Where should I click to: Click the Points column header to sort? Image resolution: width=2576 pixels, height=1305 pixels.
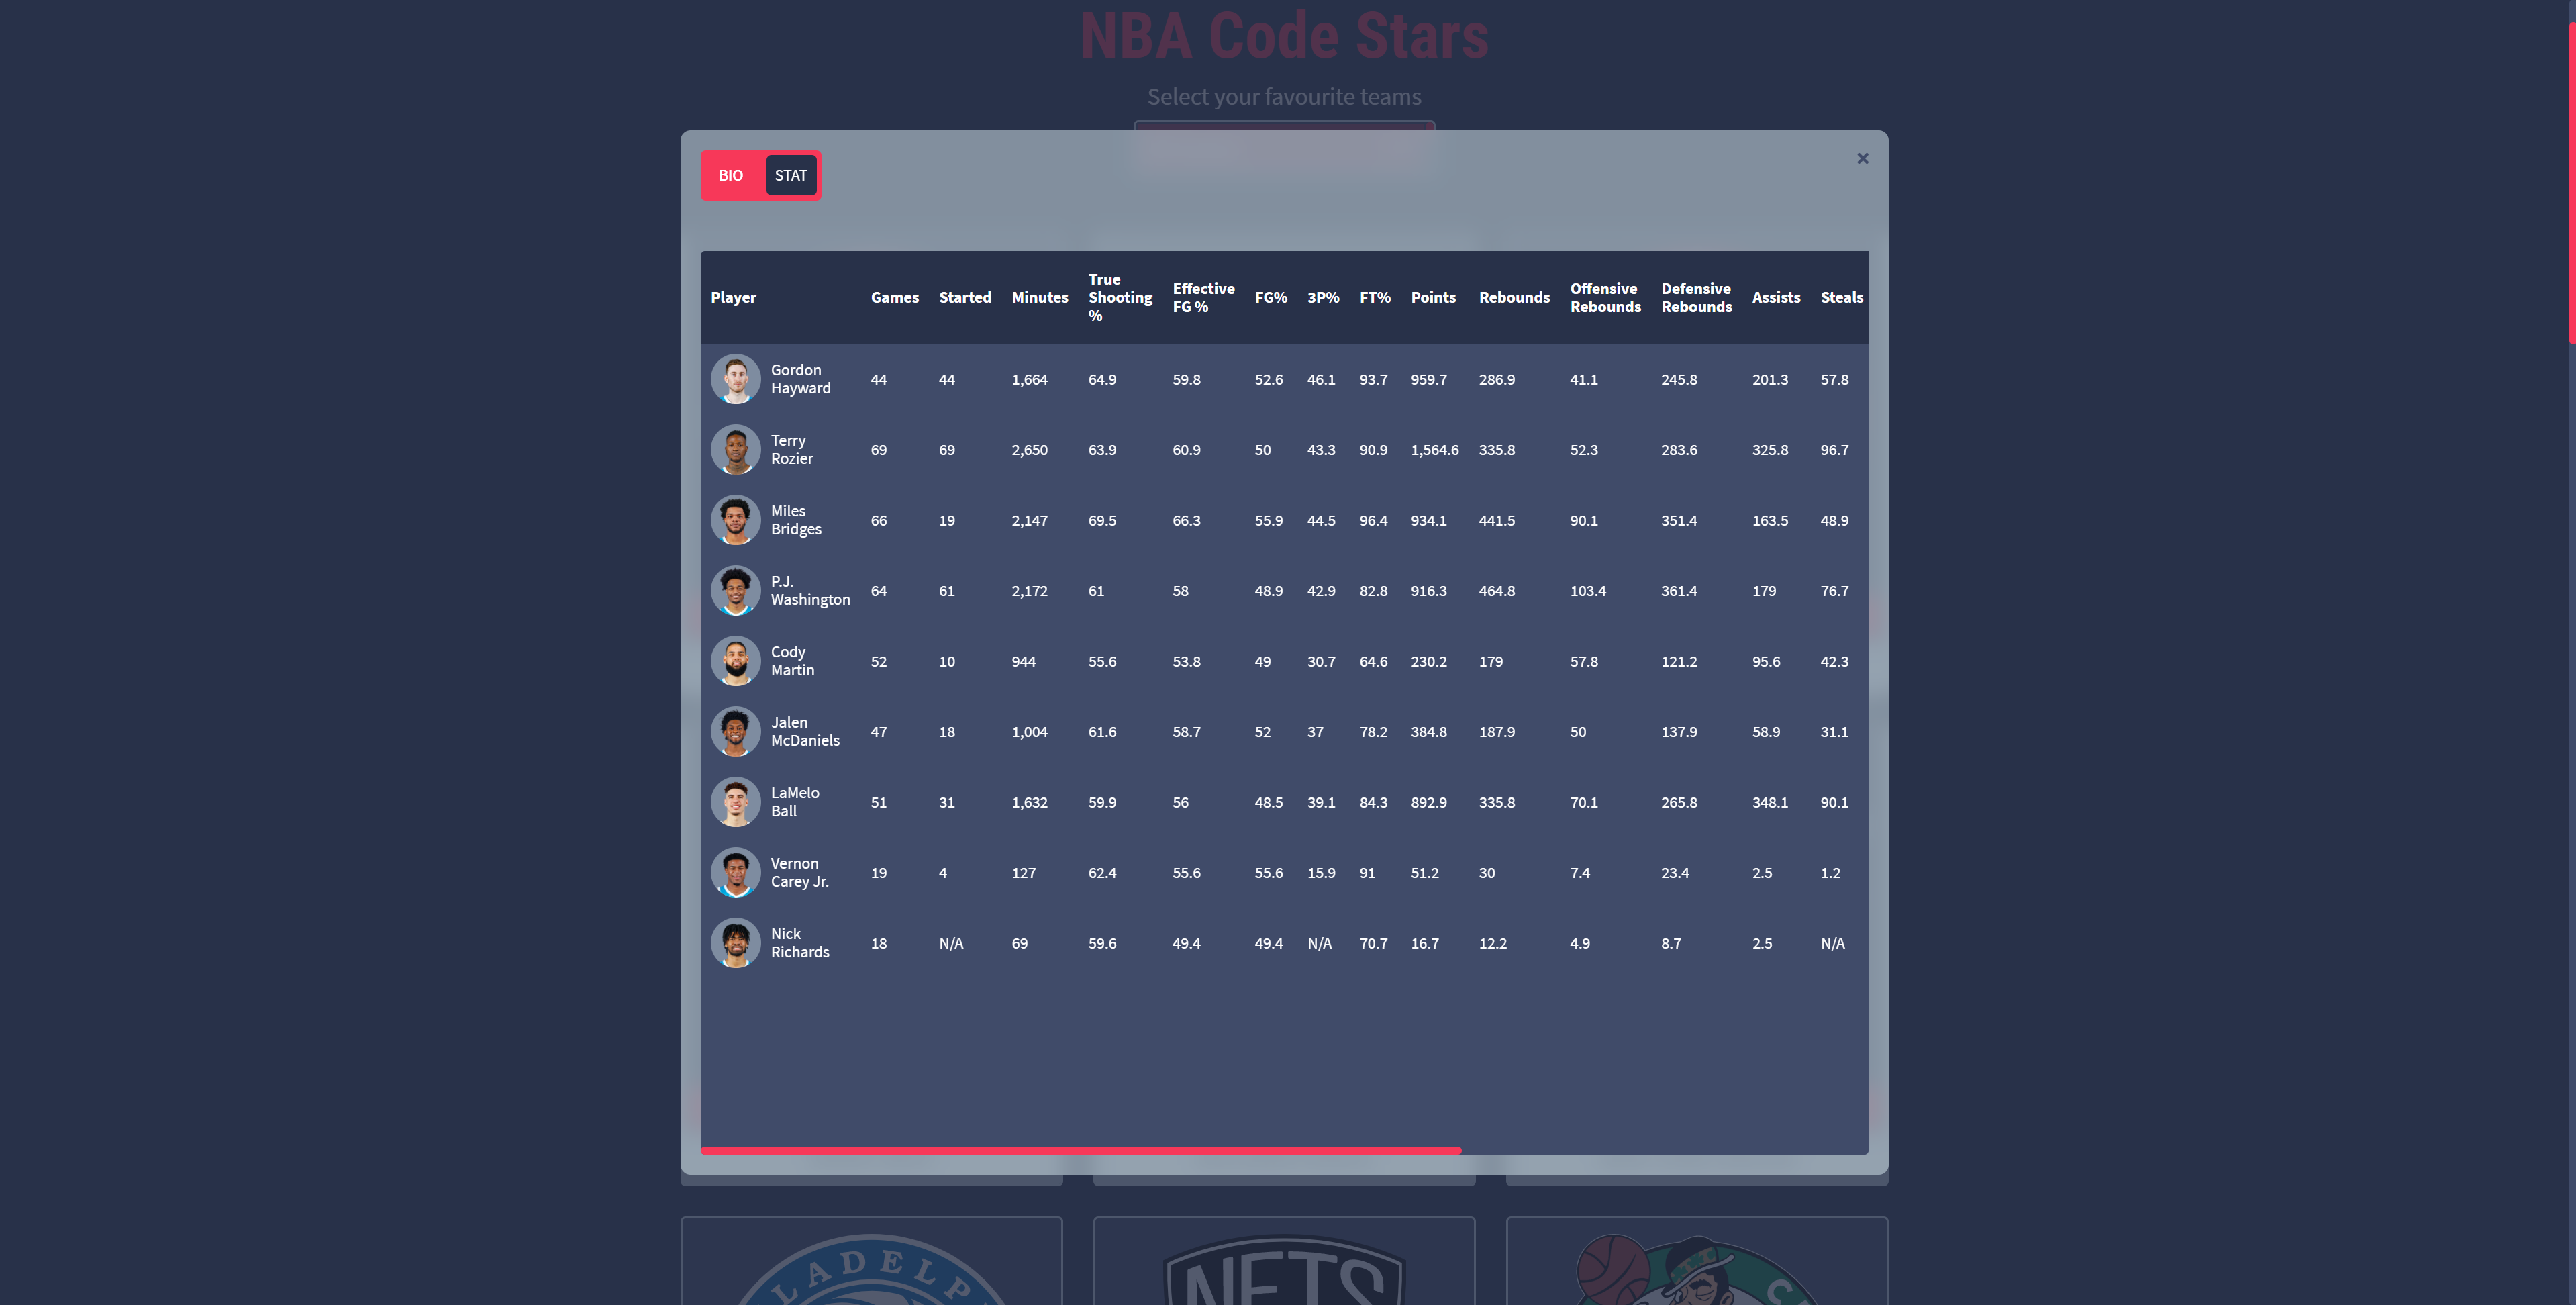click(x=1433, y=296)
